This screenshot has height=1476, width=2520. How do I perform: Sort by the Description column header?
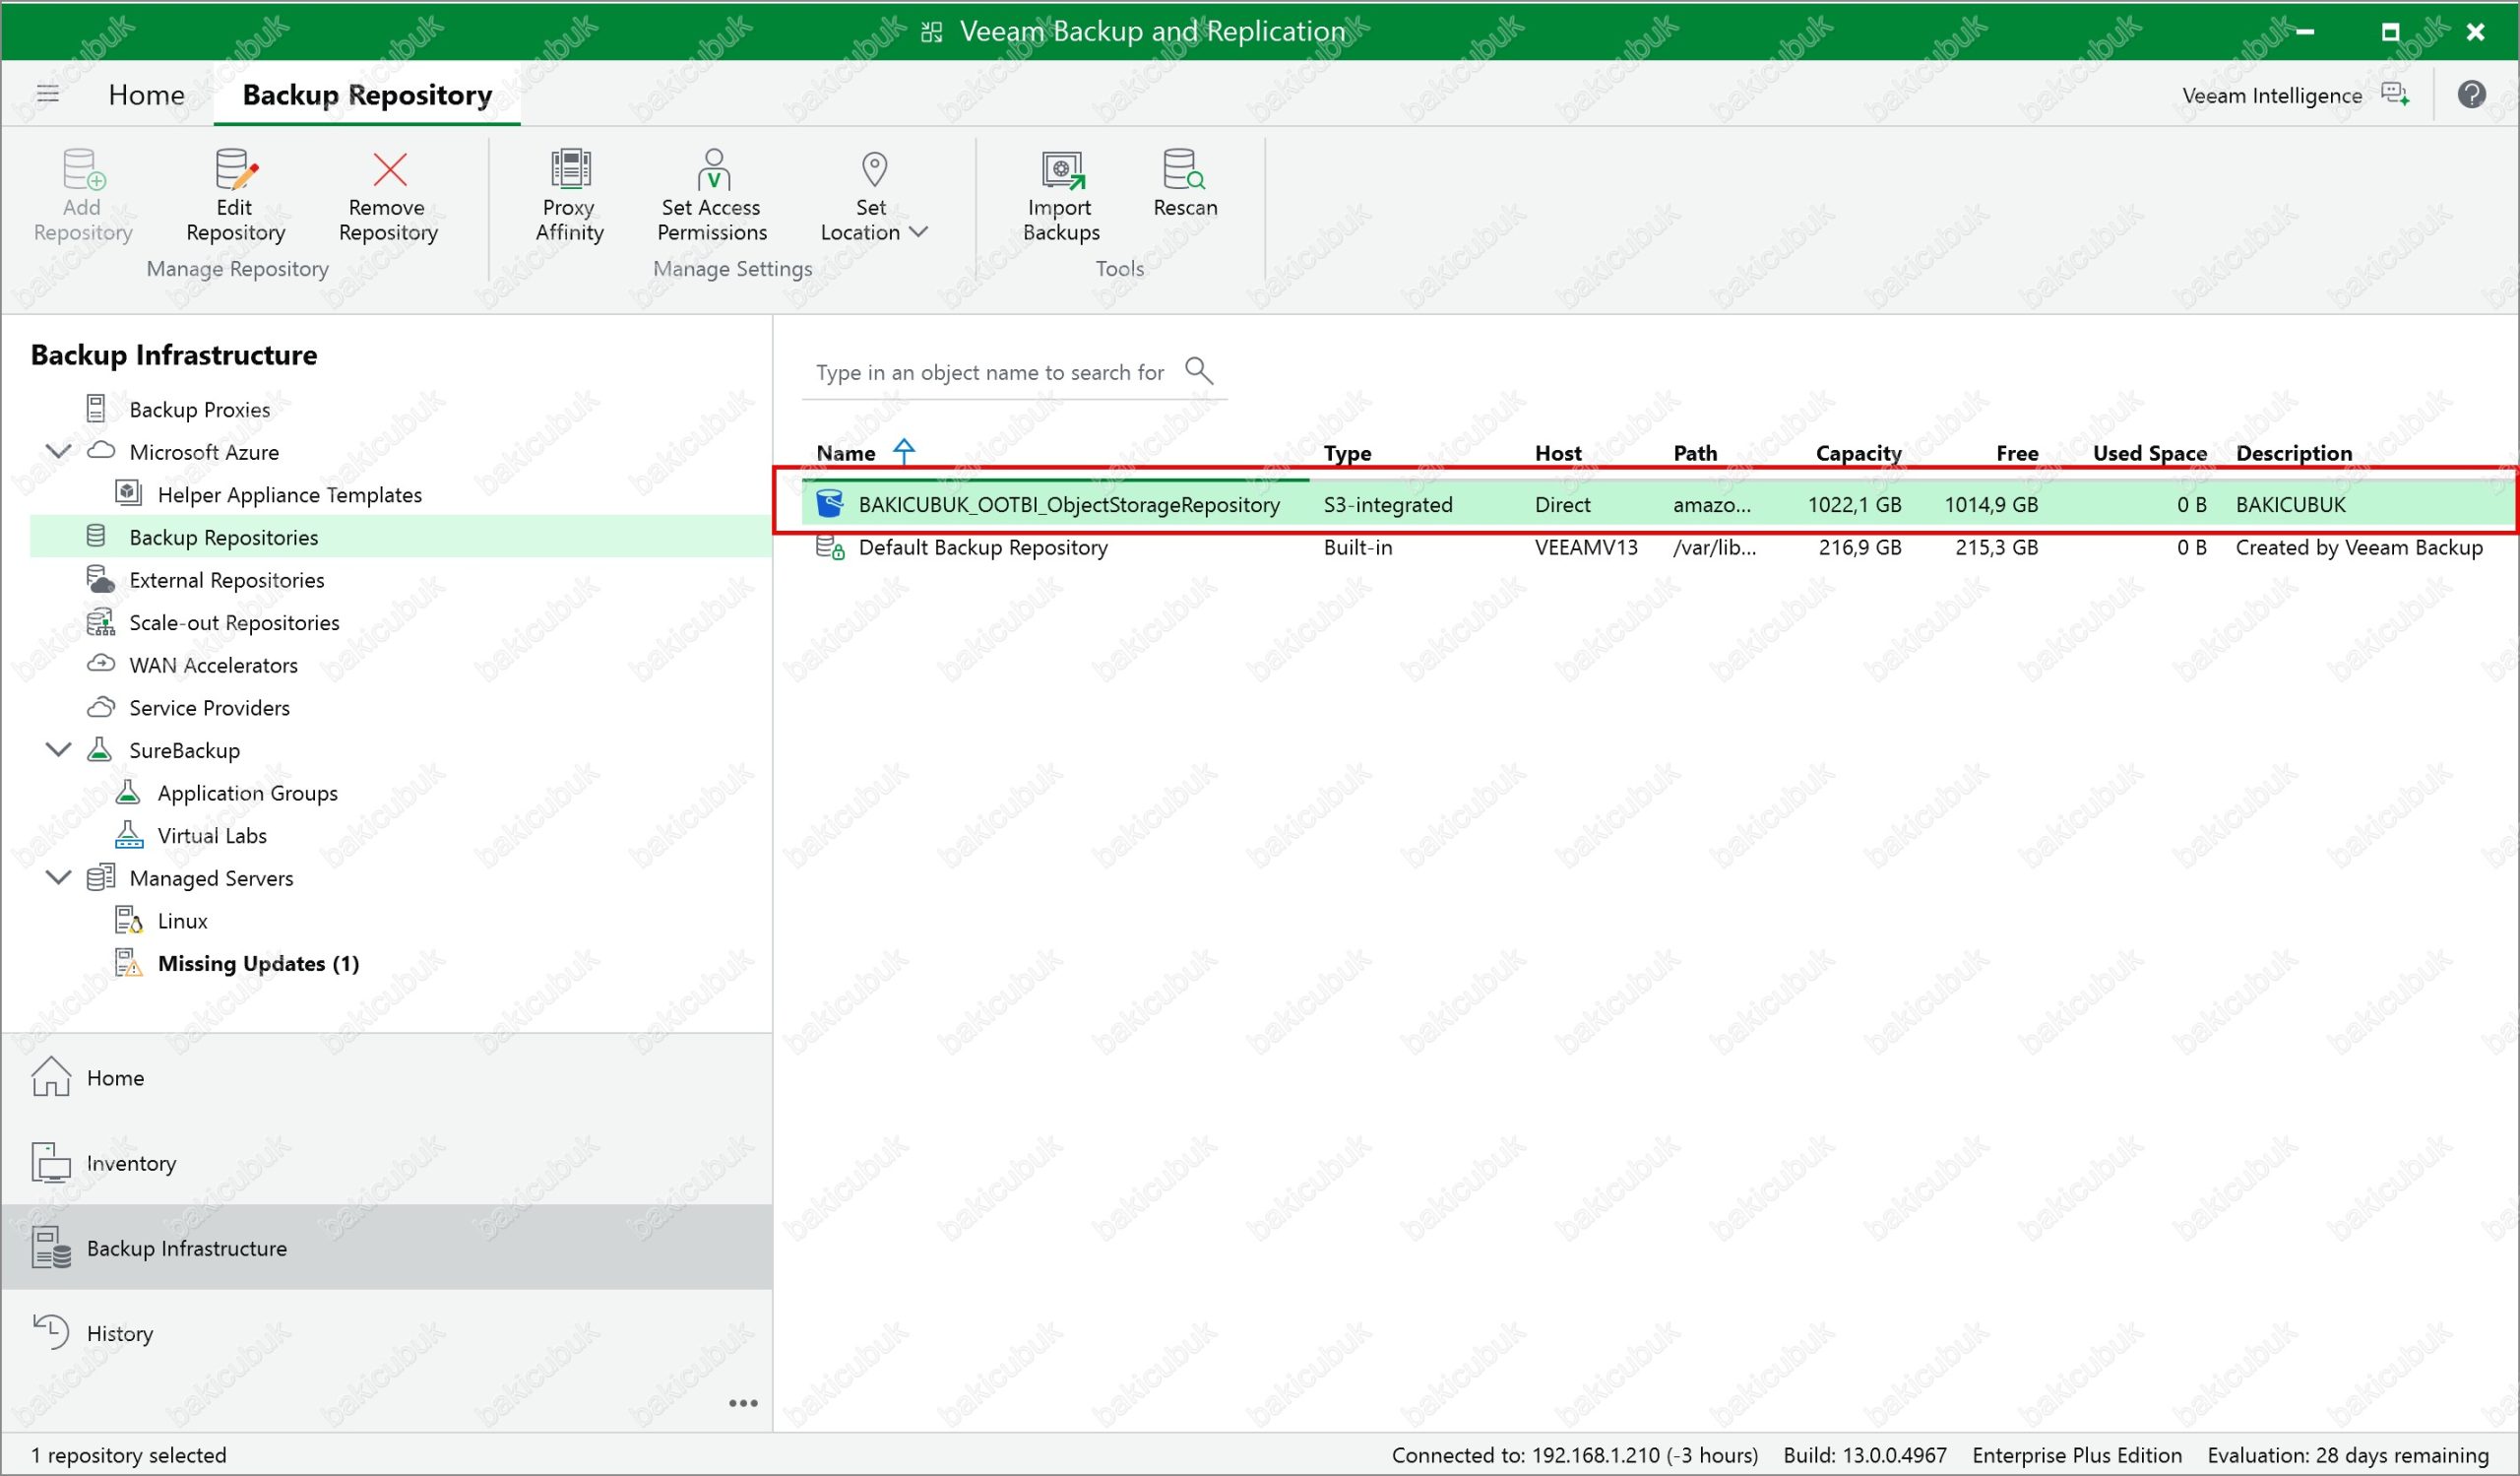(x=2294, y=453)
